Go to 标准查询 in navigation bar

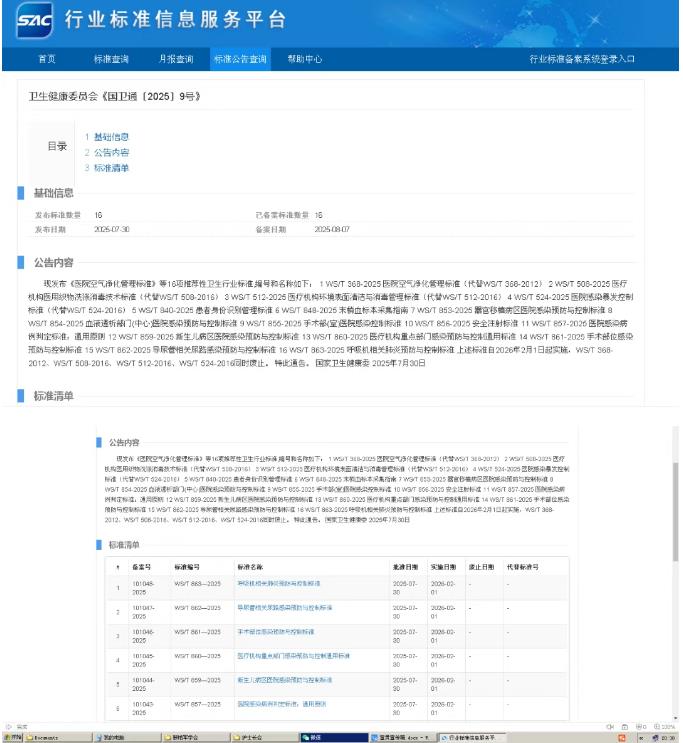click(x=111, y=59)
